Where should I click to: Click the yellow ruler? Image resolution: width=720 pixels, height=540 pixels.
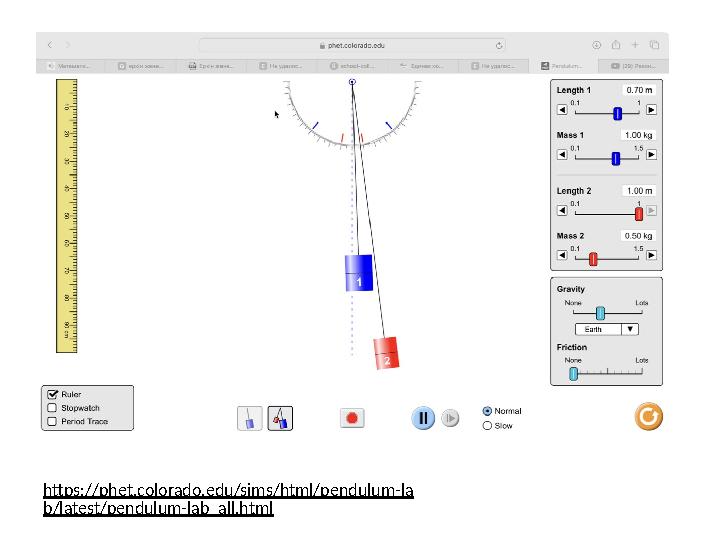click(67, 216)
